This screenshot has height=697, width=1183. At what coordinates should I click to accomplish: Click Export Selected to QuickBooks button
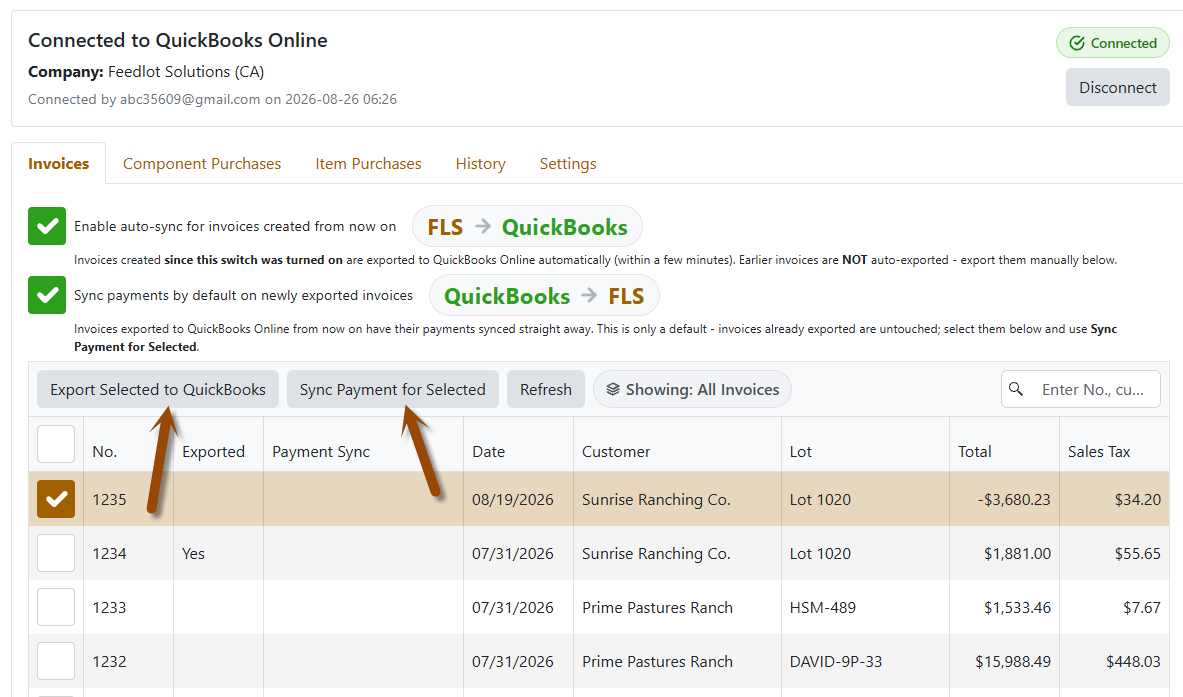tap(158, 389)
